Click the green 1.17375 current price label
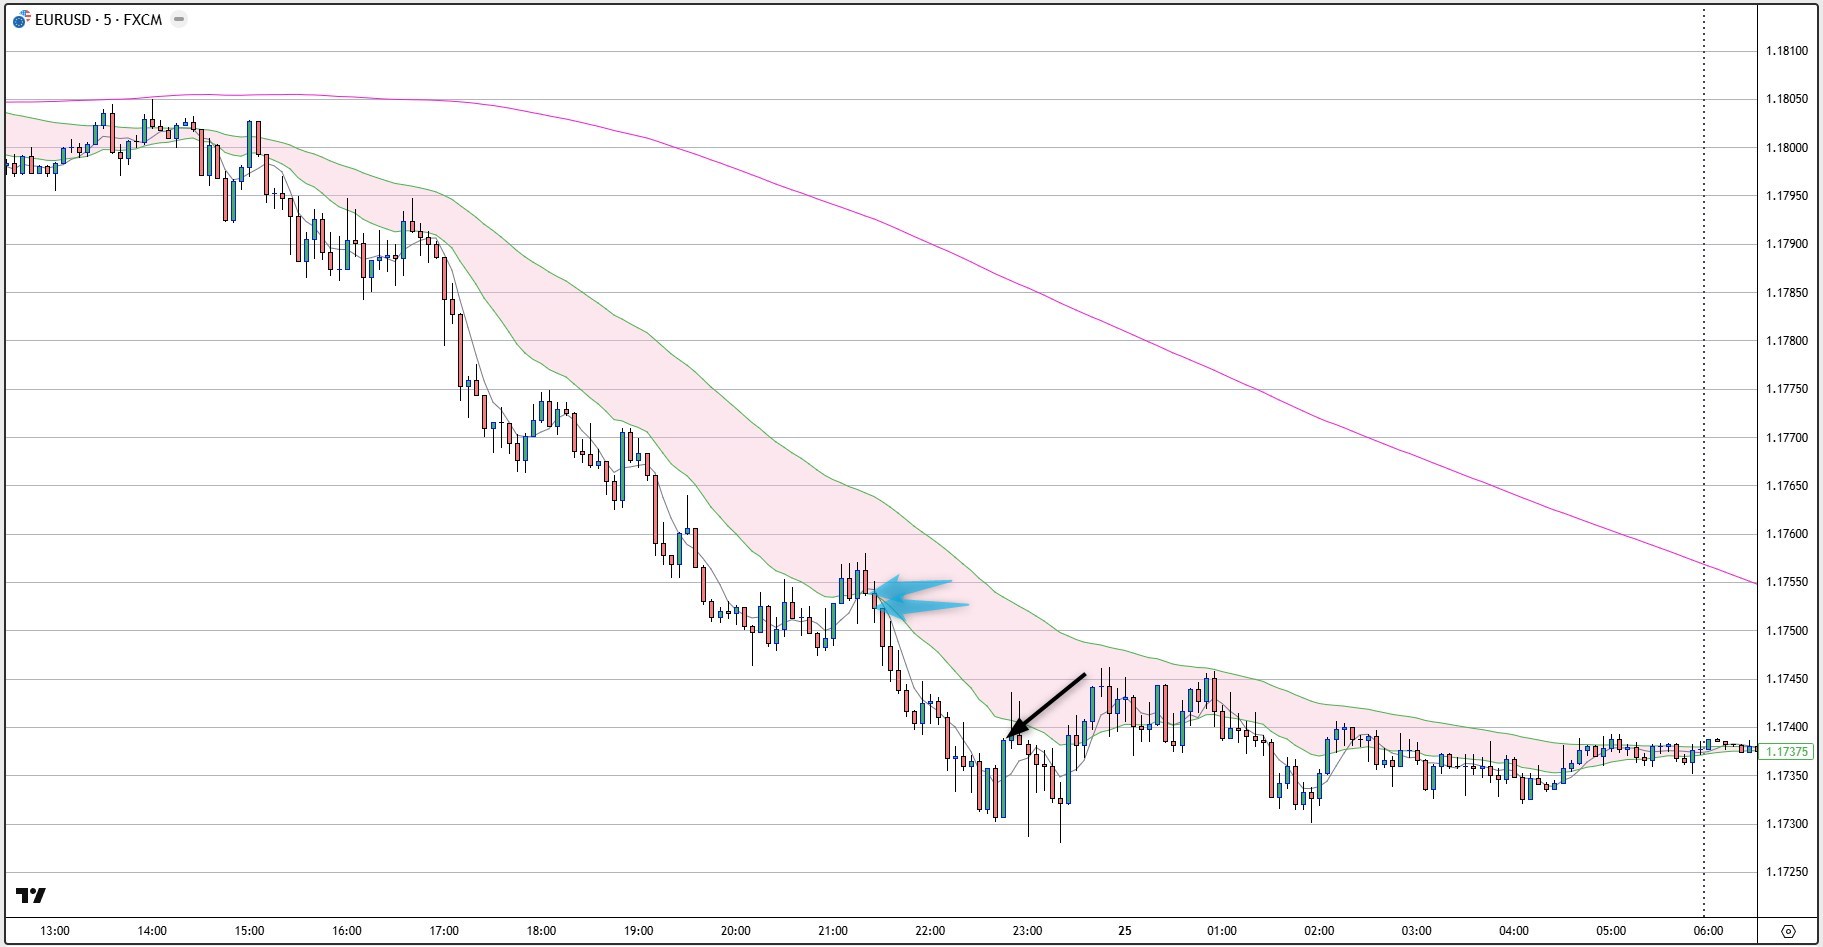This screenshot has width=1823, height=947. [1787, 752]
